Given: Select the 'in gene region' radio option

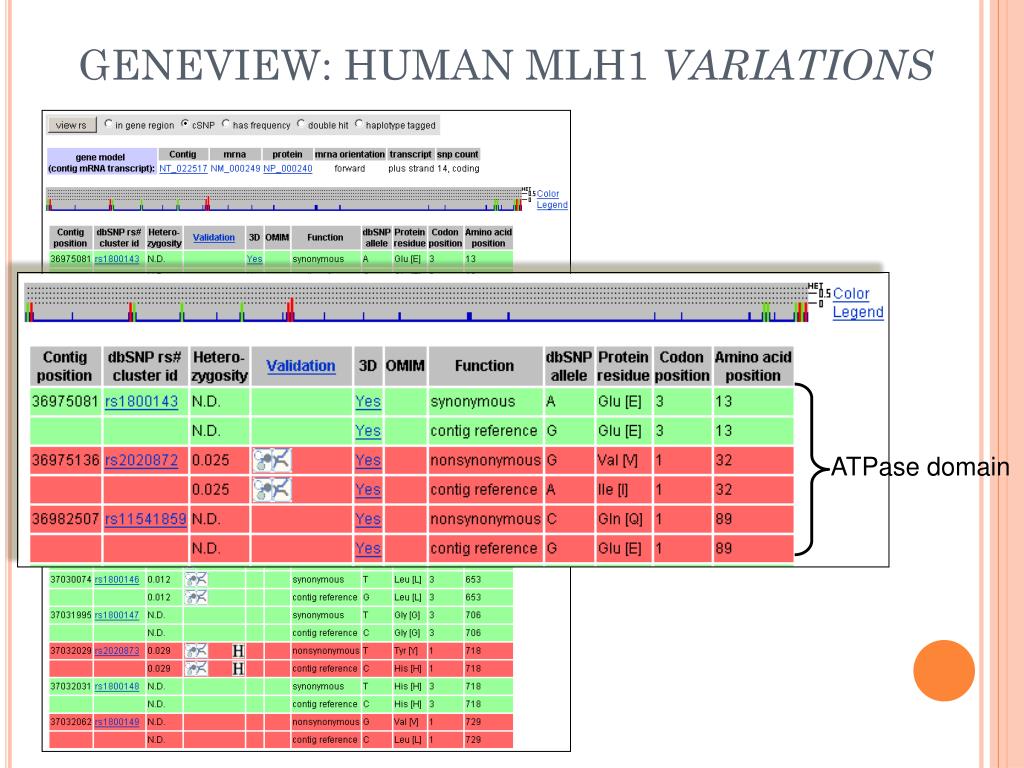Looking at the screenshot, I should coord(109,123).
